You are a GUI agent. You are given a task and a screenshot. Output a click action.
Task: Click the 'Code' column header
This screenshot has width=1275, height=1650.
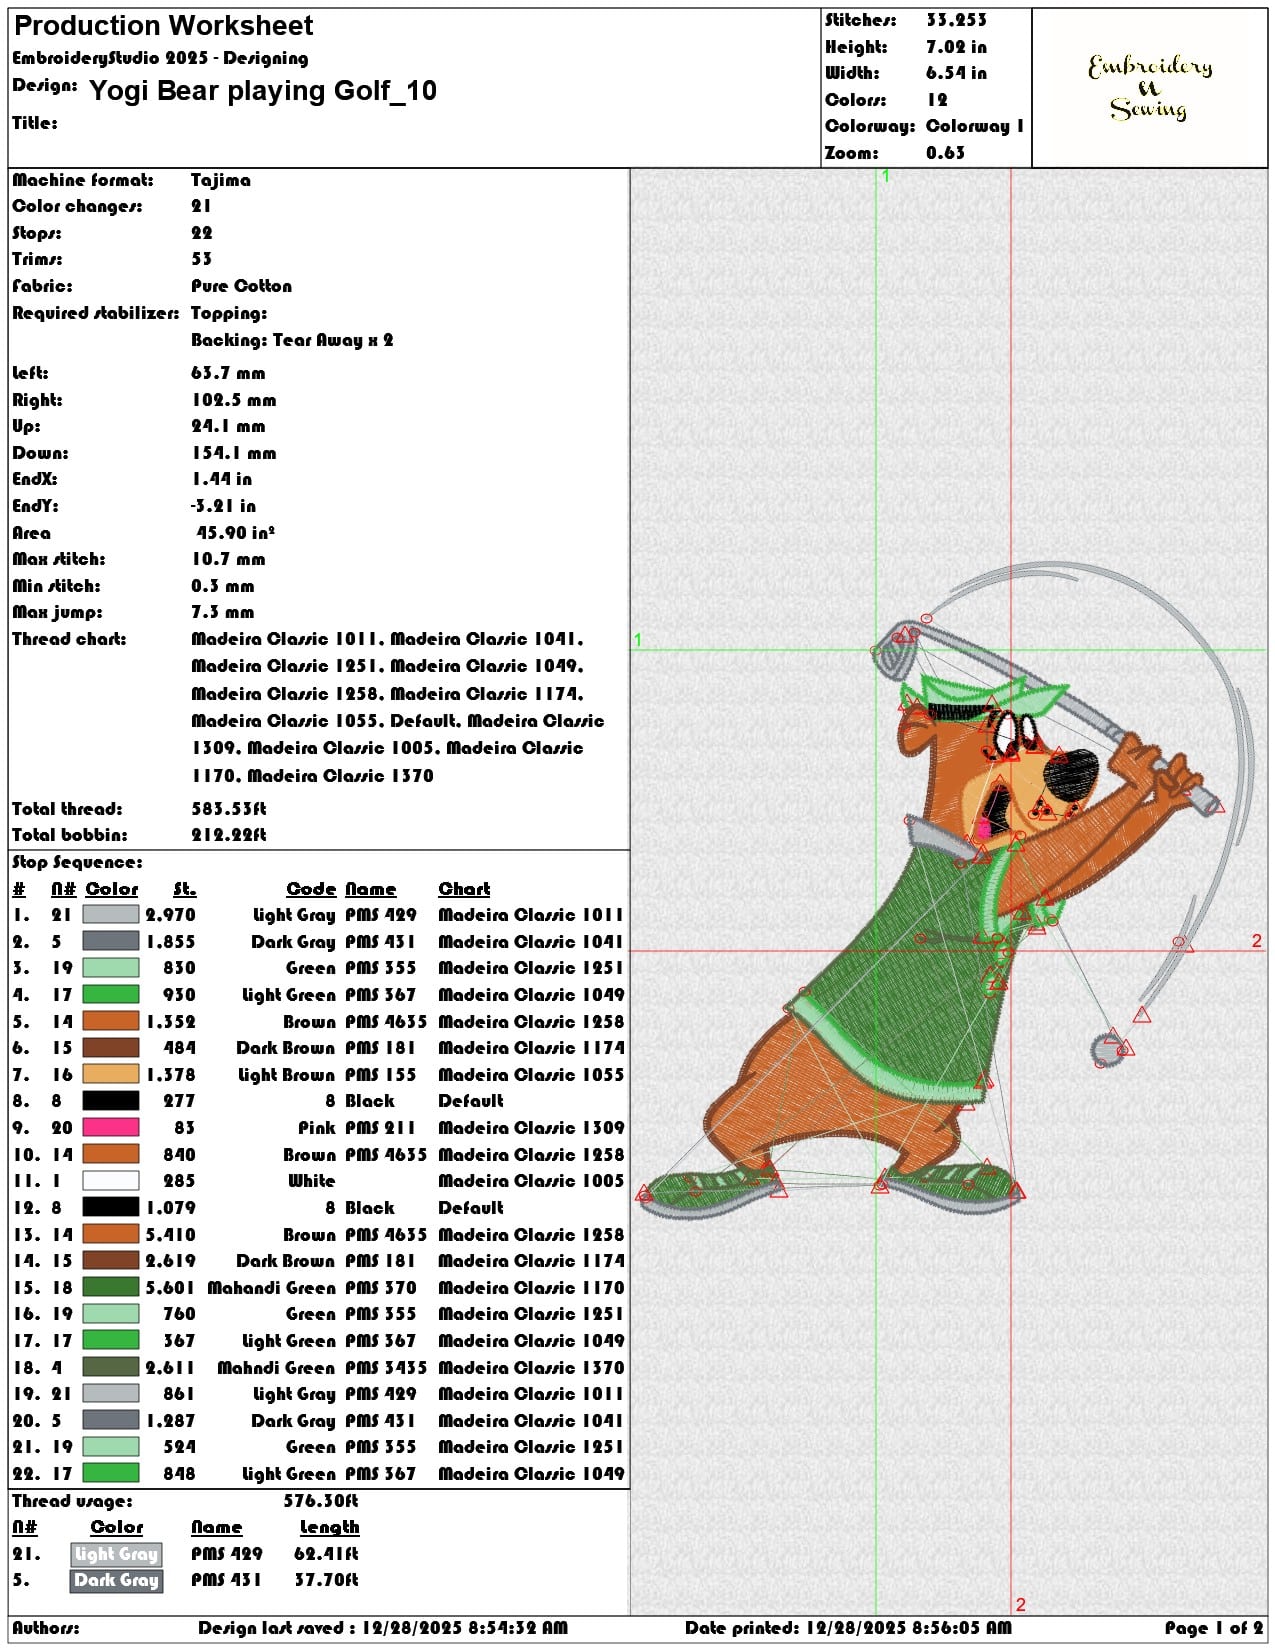point(312,889)
